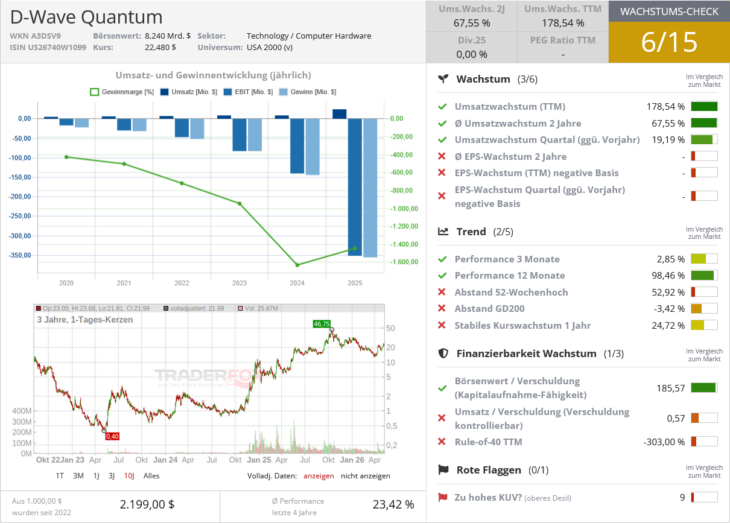Toggle Gewinn [Mio. $] legend entry
The height and width of the screenshot is (523, 730).
coord(308,92)
